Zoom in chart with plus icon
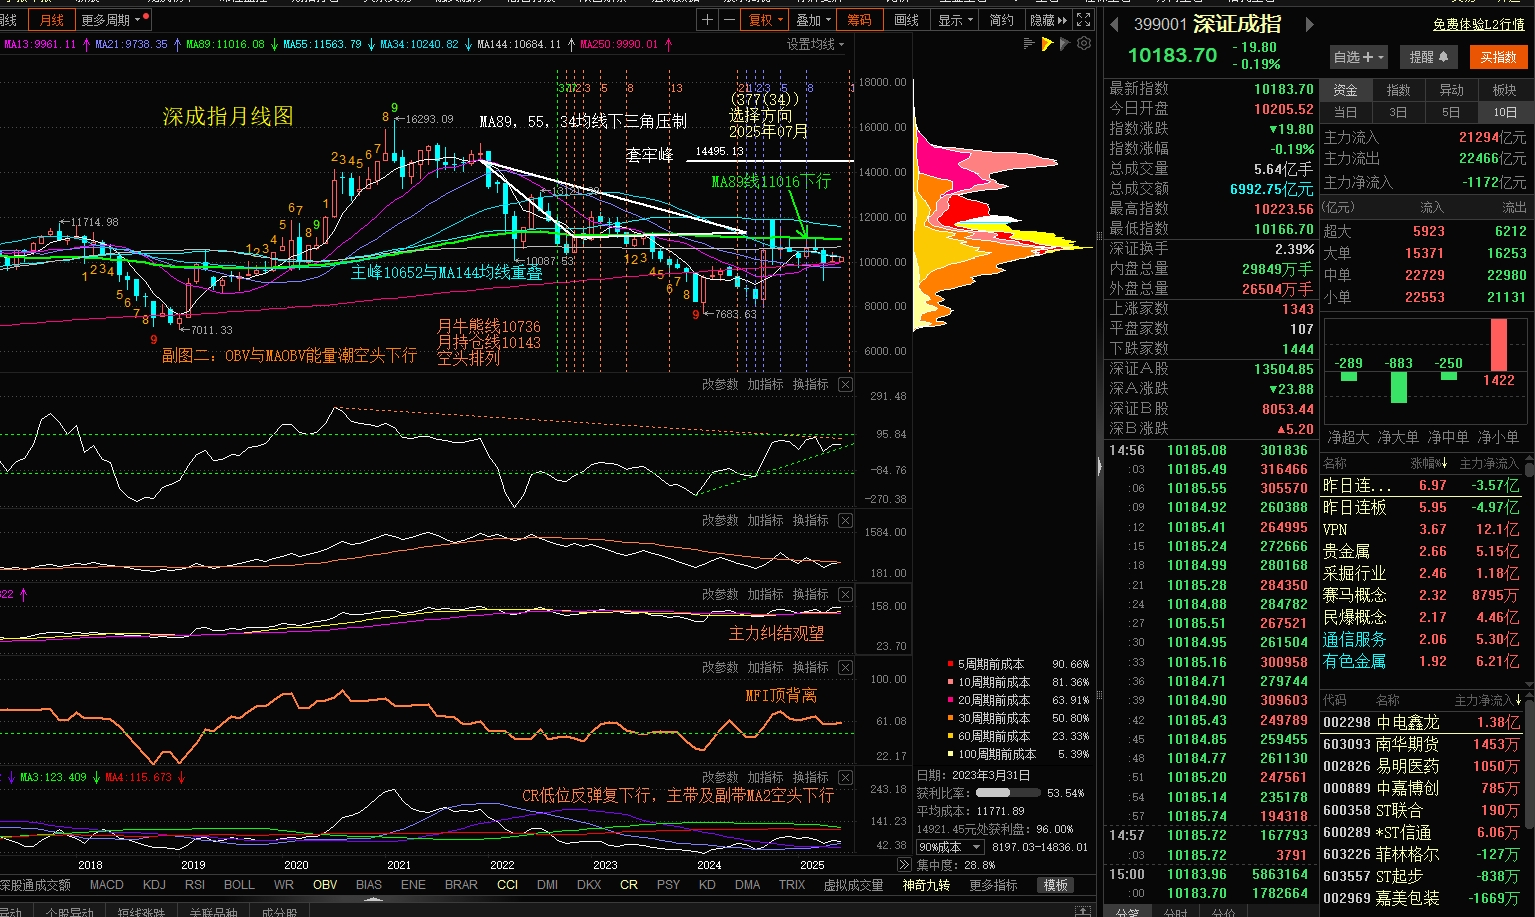The image size is (1535, 917). [x=708, y=20]
